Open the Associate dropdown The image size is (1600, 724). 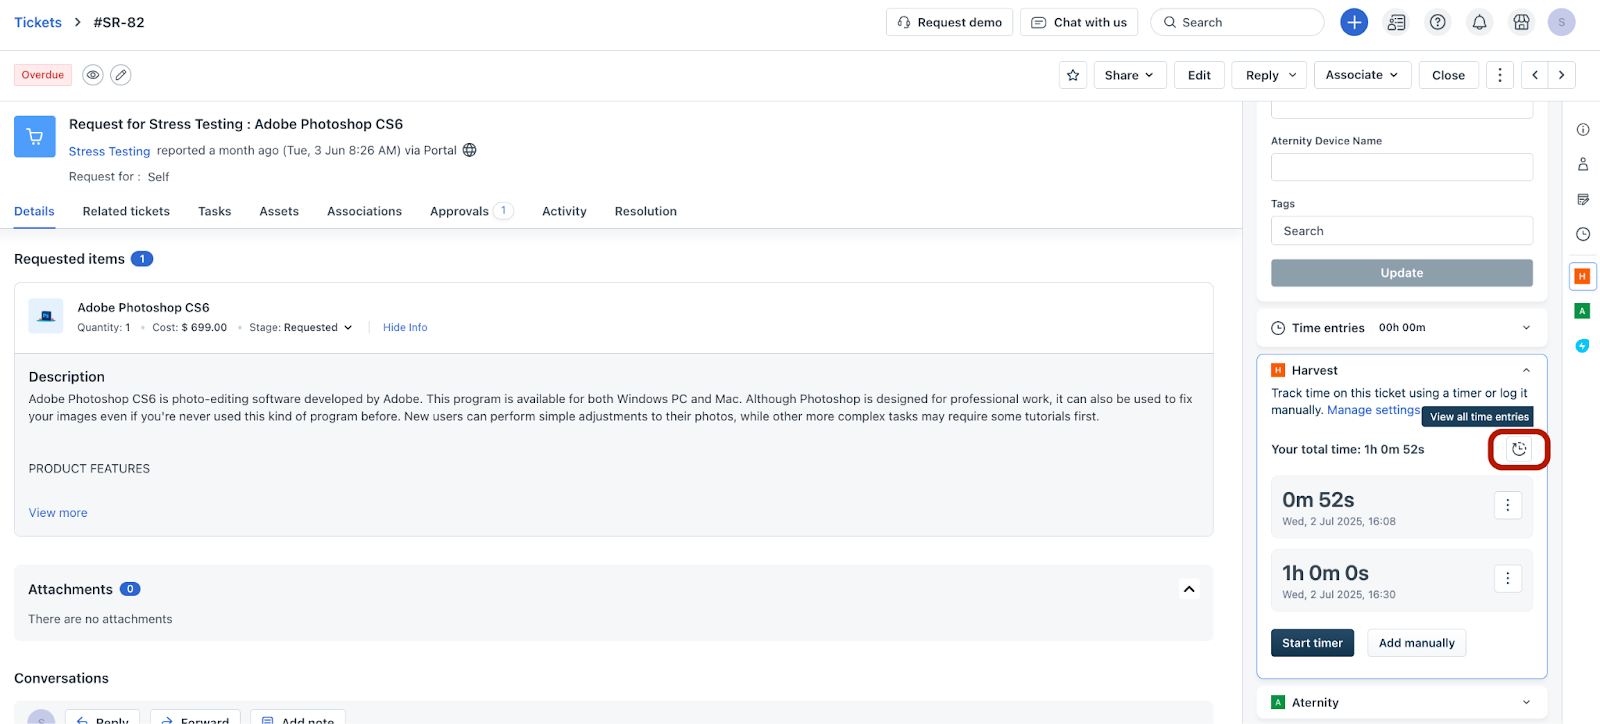click(x=1362, y=75)
